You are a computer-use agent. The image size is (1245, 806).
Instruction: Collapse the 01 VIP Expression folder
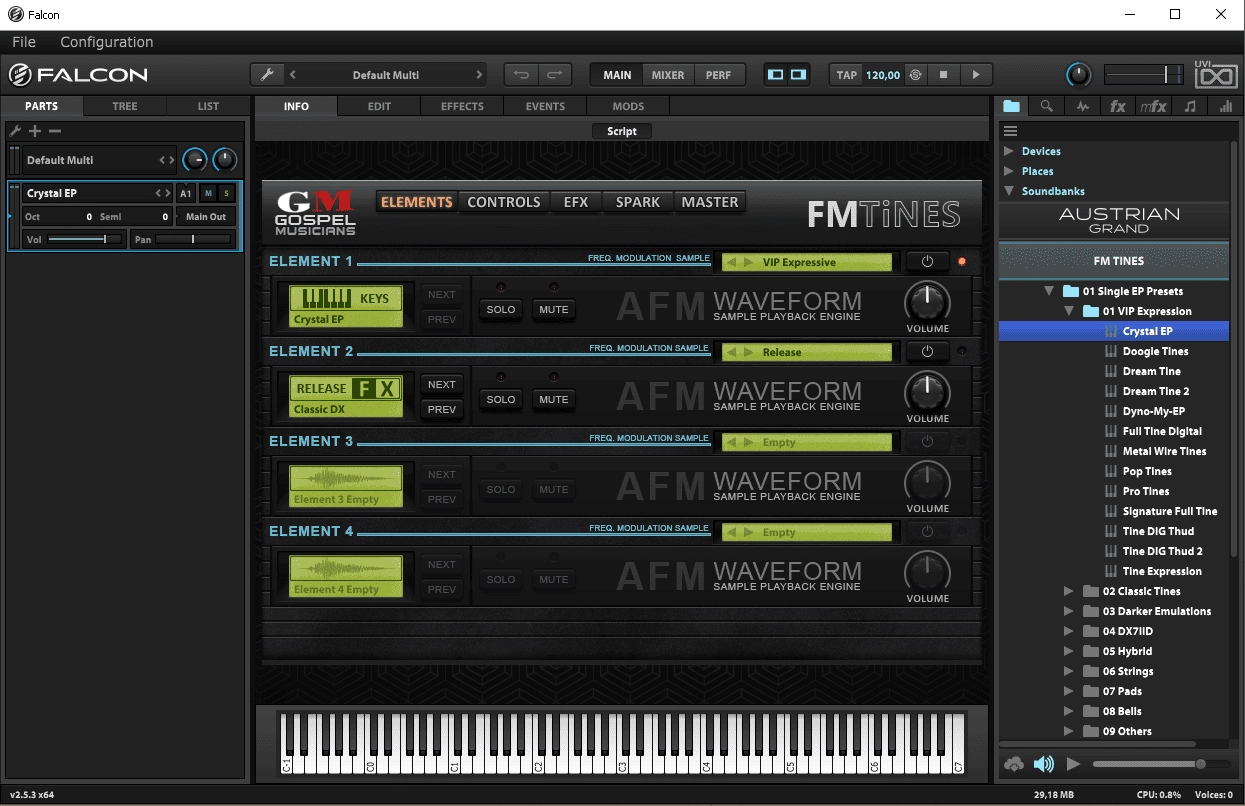(1069, 311)
